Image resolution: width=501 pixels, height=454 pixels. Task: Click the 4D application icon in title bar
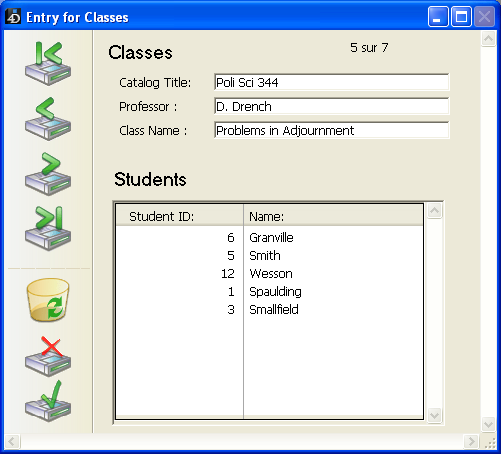[x=13, y=17]
